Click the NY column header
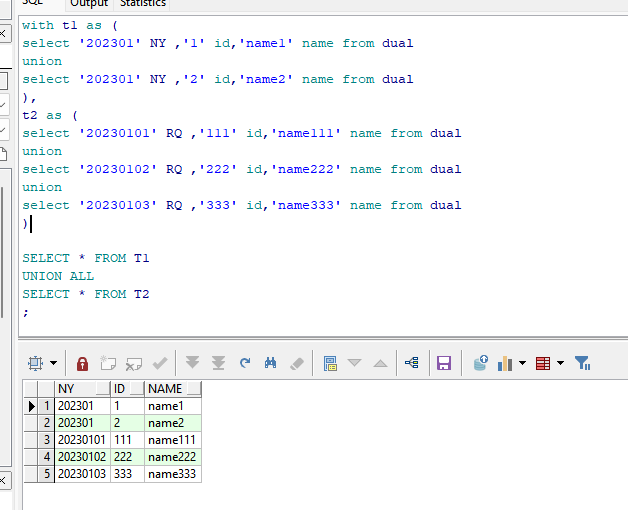This screenshot has width=628, height=510. pos(81,389)
